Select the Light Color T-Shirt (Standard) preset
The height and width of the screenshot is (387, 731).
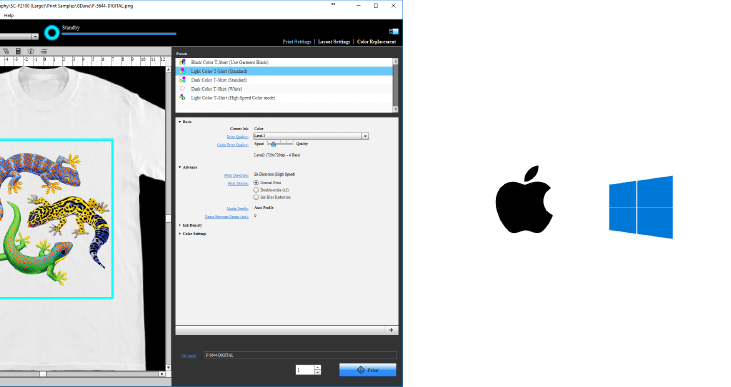(x=284, y=71)
